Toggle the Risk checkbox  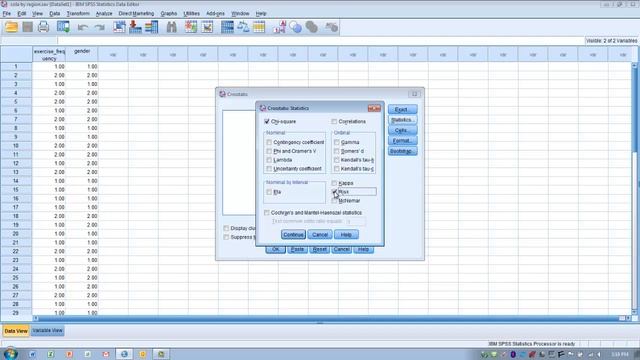pyautogui.click(x=334, y=191)
